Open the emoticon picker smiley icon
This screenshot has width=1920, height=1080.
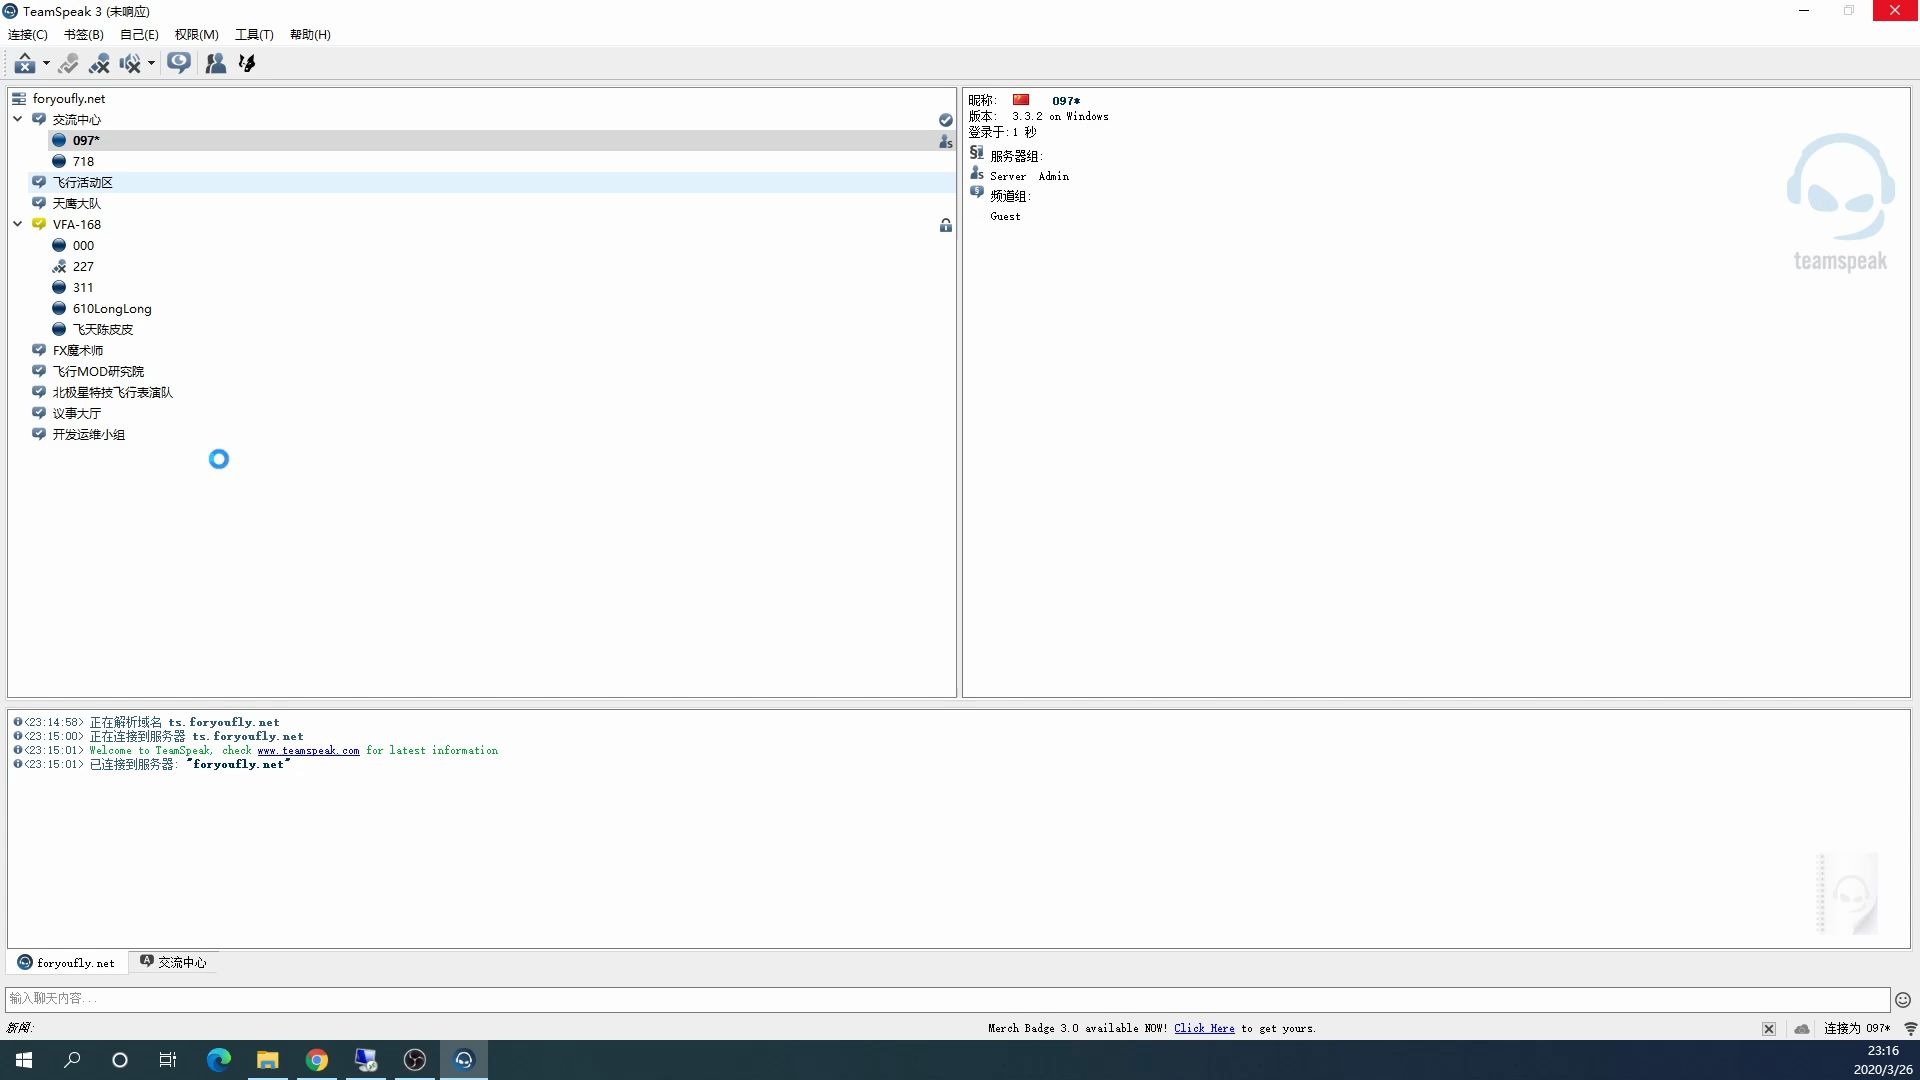[x=1903, y=999]
